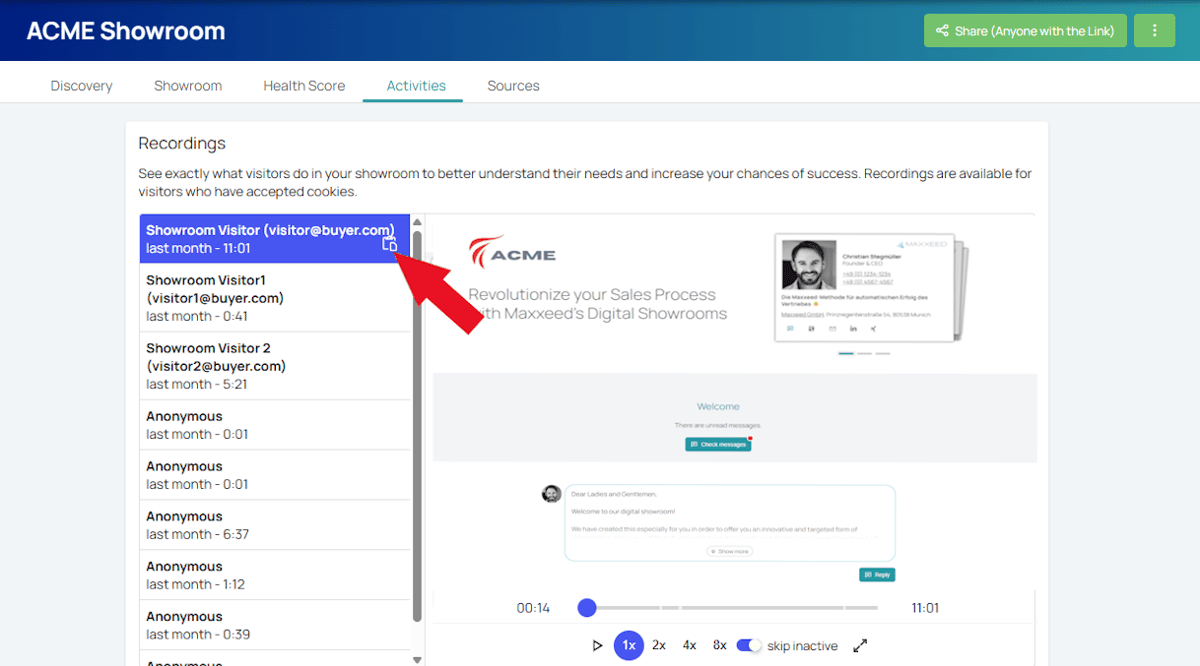Set playback speed to 1x
The image size is (1200, 666).
point(629,646)
